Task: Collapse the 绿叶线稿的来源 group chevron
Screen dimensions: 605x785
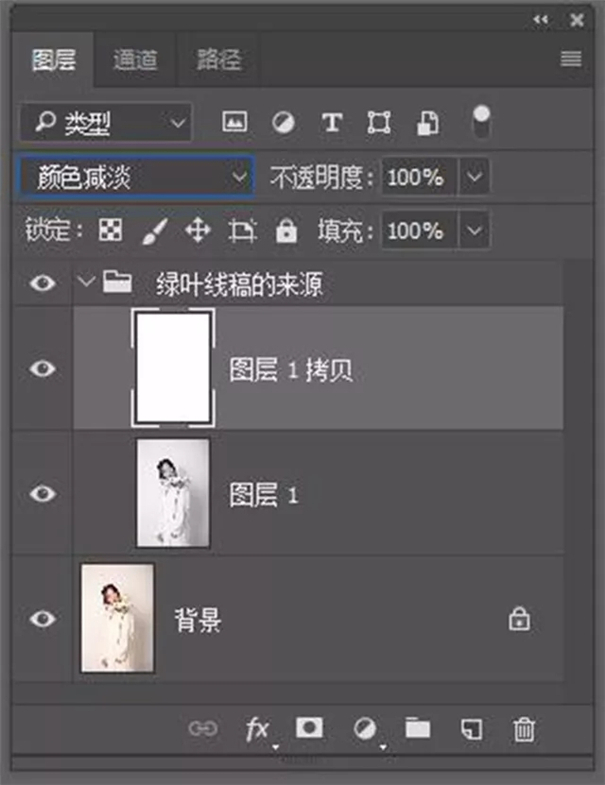Action: [87, 281]
